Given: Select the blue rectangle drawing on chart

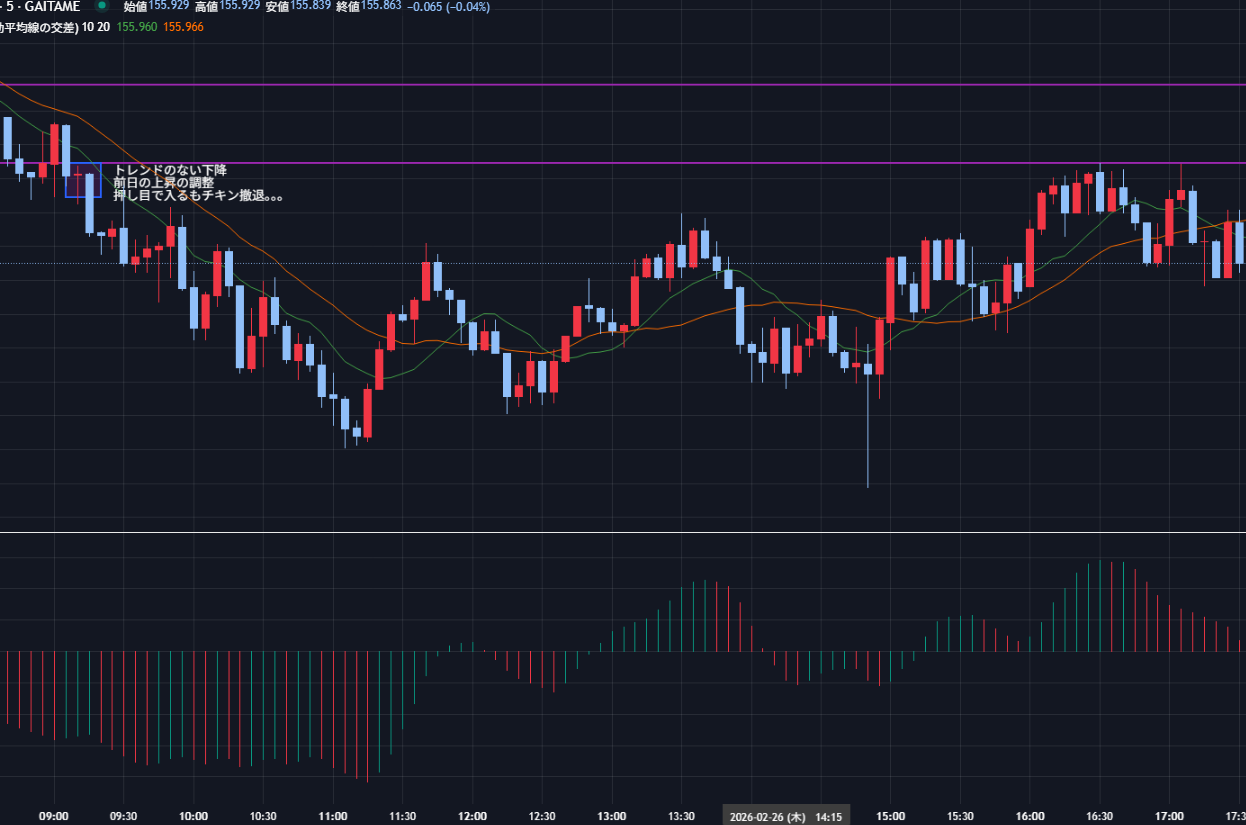Looking at the screenshot, I should coord(83,180).
